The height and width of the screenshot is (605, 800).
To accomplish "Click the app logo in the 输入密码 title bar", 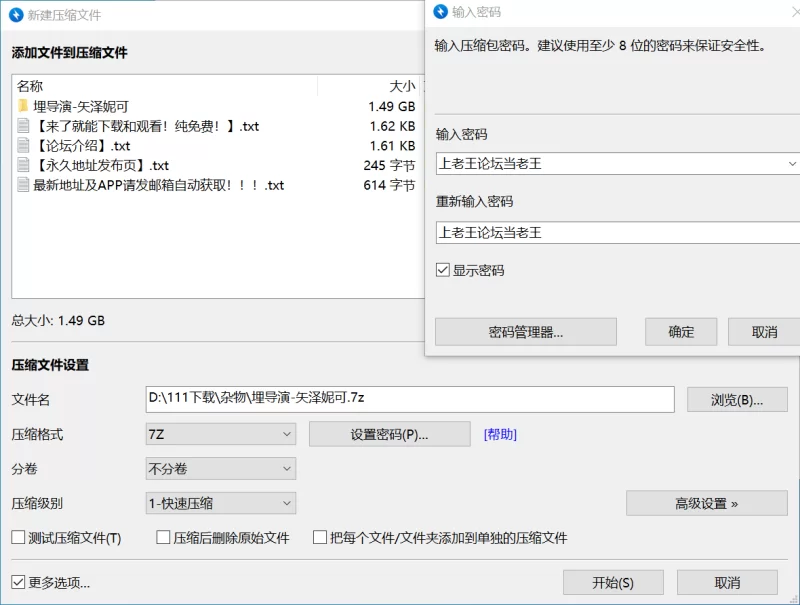I will [441, 12].
